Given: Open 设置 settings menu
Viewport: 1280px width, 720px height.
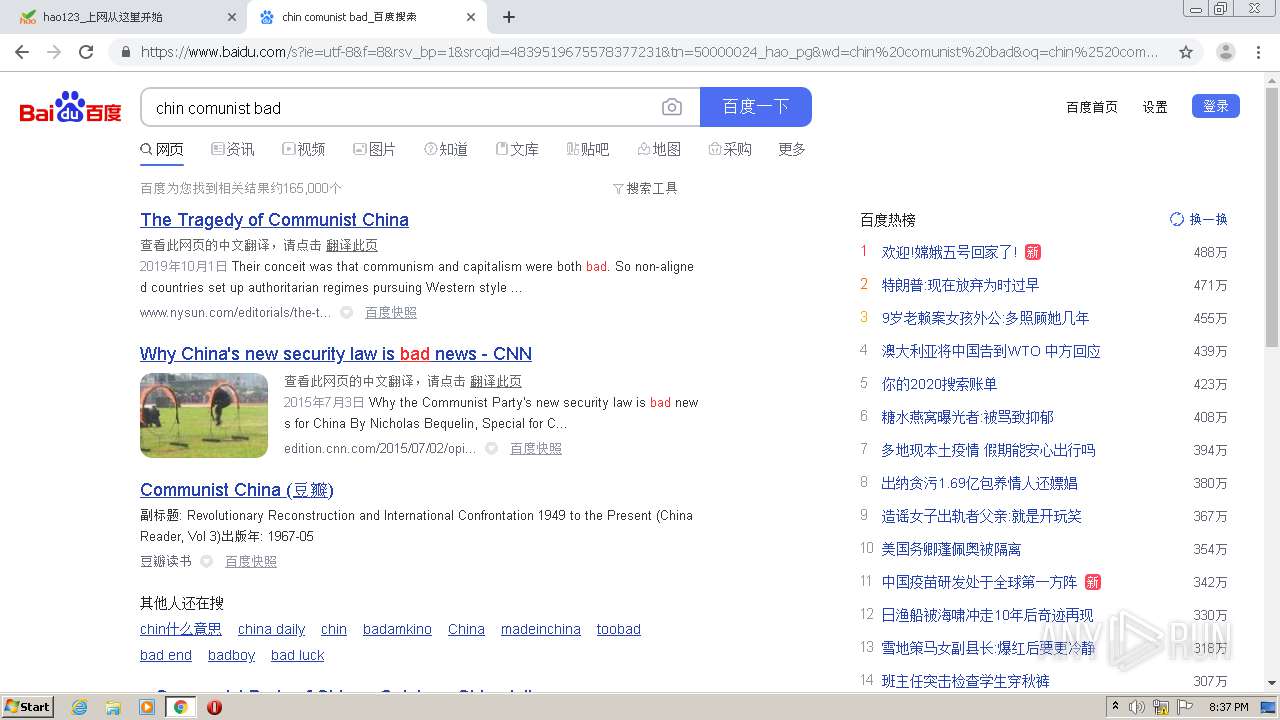Looking at the screenshot, I should pos(1155,107).
